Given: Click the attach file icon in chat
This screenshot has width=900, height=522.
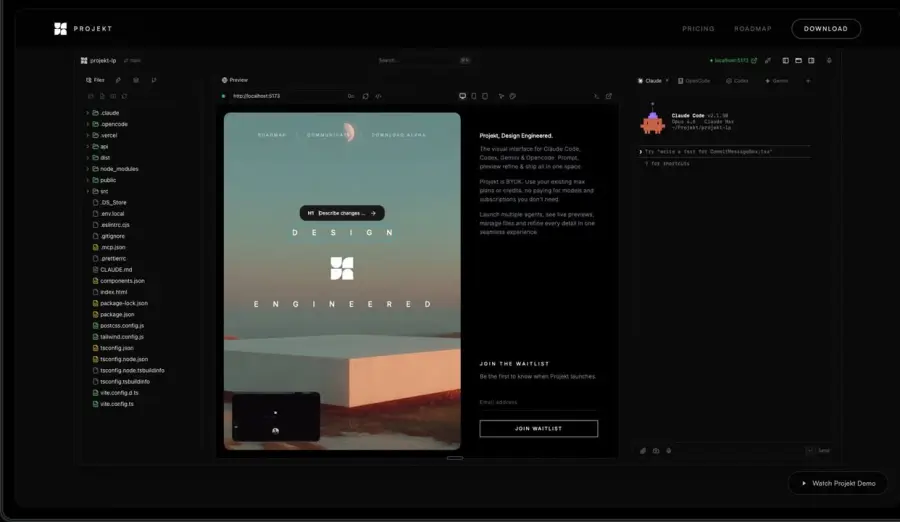Looking at the screenshot, I should point(643,451).
